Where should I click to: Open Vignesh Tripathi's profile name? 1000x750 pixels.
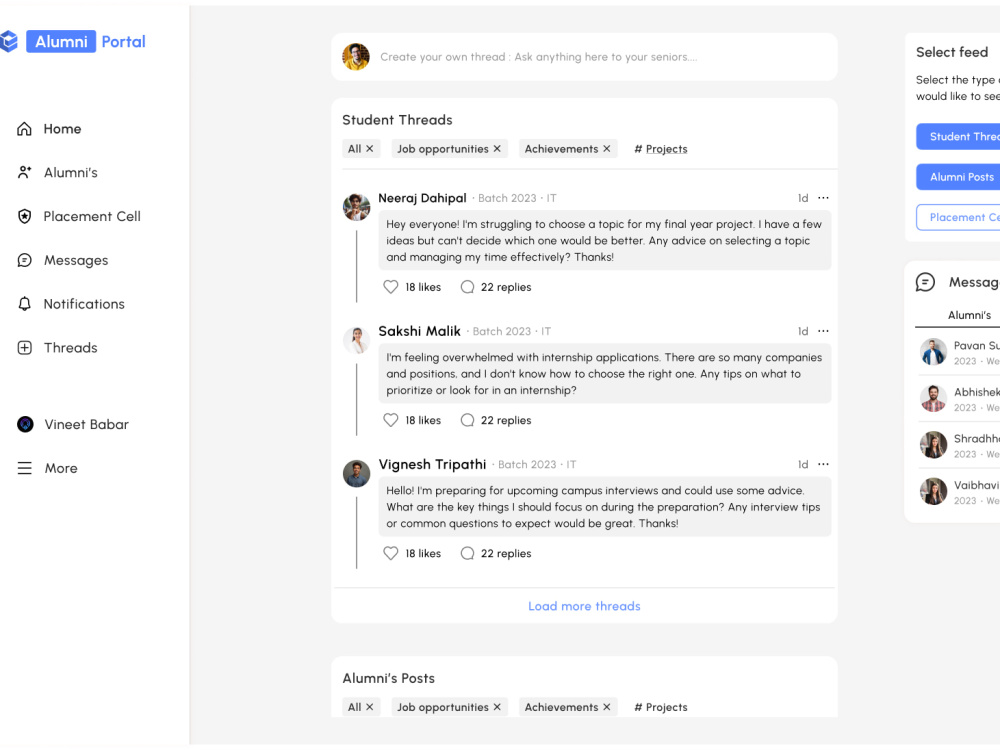point(432,465)
